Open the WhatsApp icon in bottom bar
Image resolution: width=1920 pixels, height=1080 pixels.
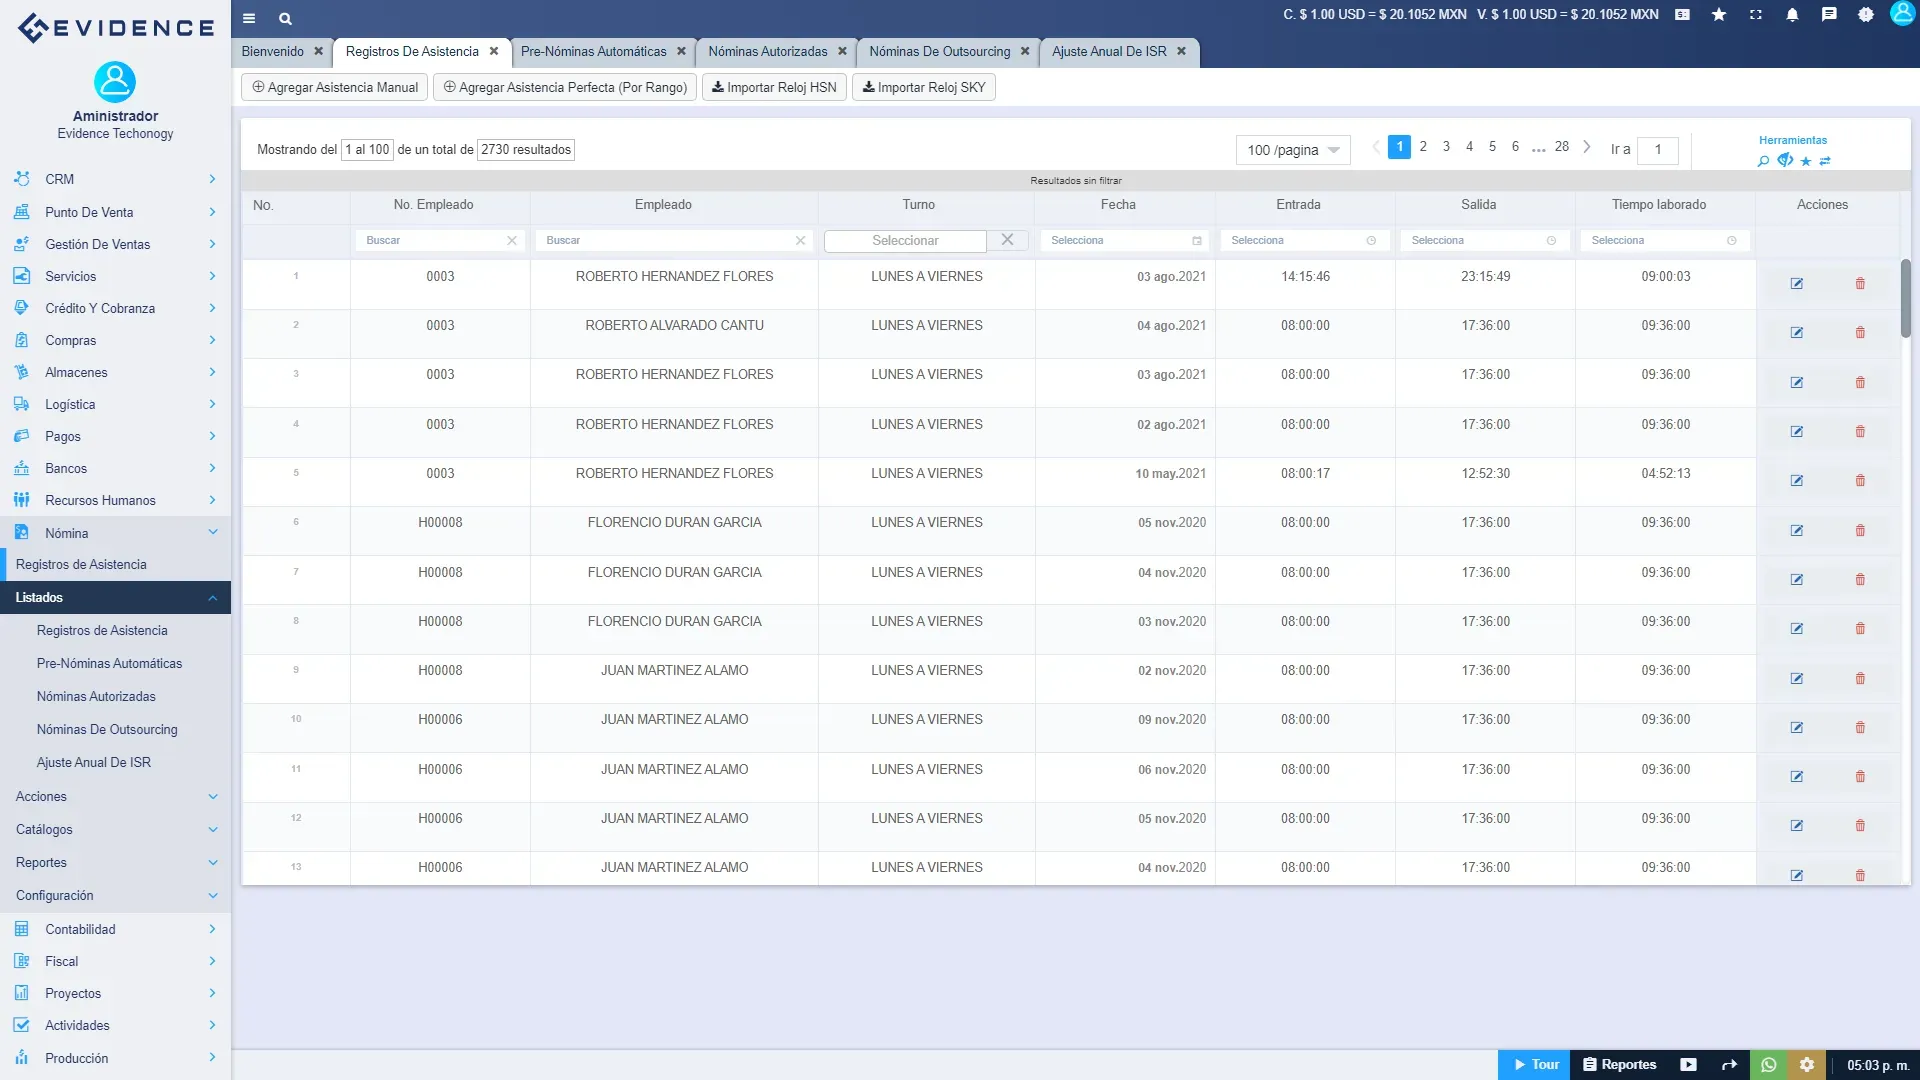point(1768,1065)
